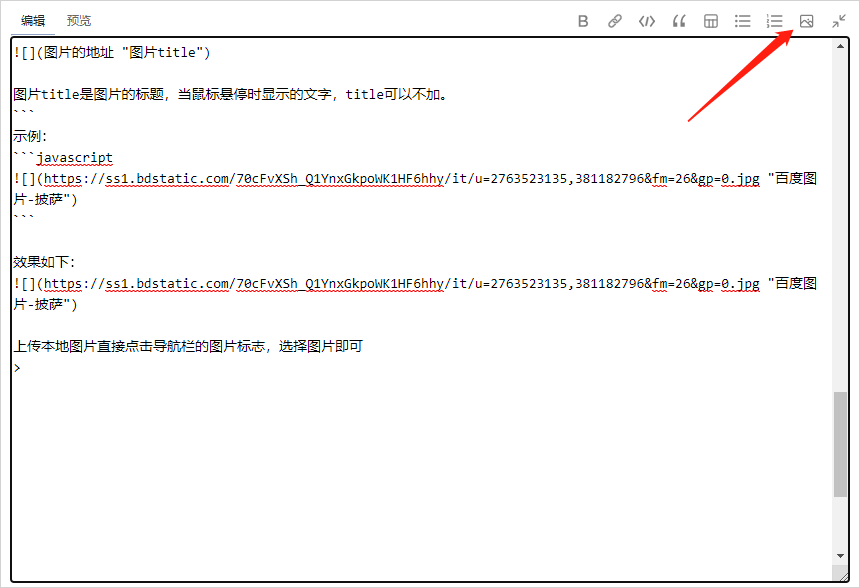Viewport: 860px width, 588px height.
Task: Click the vertical scrollbar thumb
Action: (840, 444)
